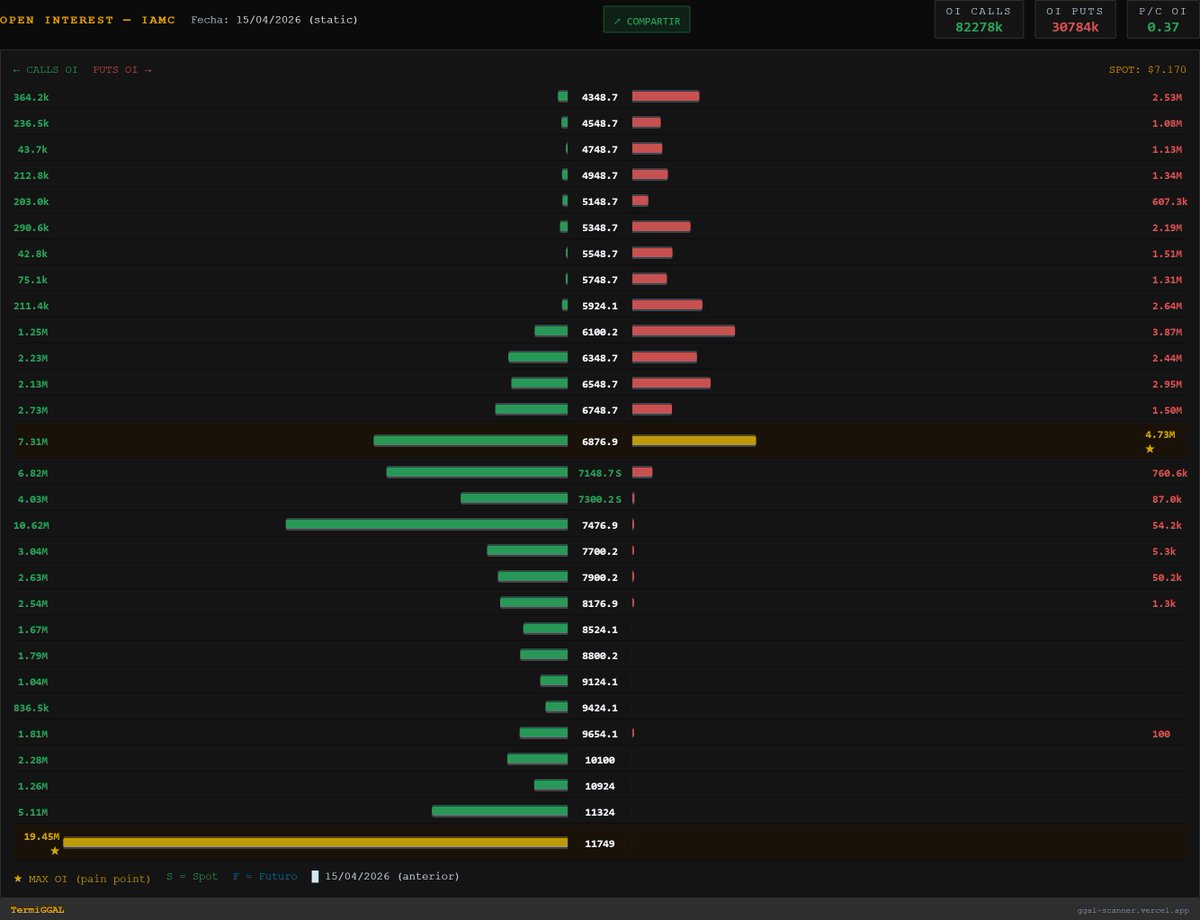Click the white square next to anterior date
The height and width of the screenshot is (920, 1200).
point(316,876)
